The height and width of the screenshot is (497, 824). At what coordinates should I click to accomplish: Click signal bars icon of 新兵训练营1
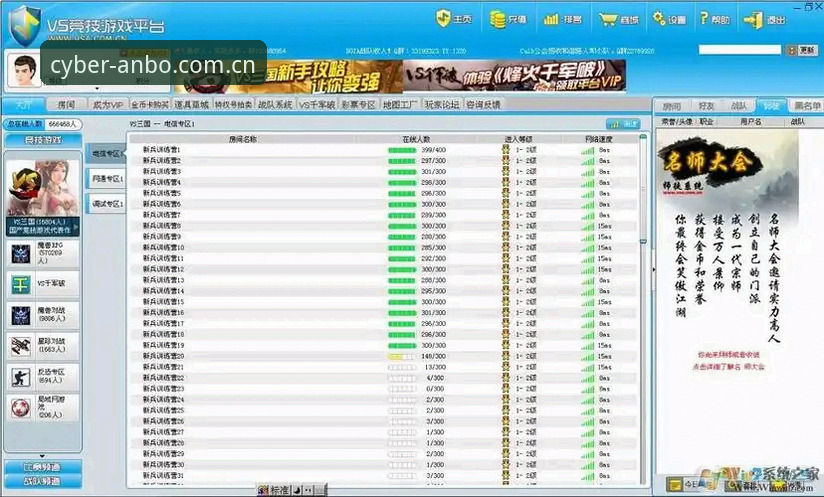588,150
